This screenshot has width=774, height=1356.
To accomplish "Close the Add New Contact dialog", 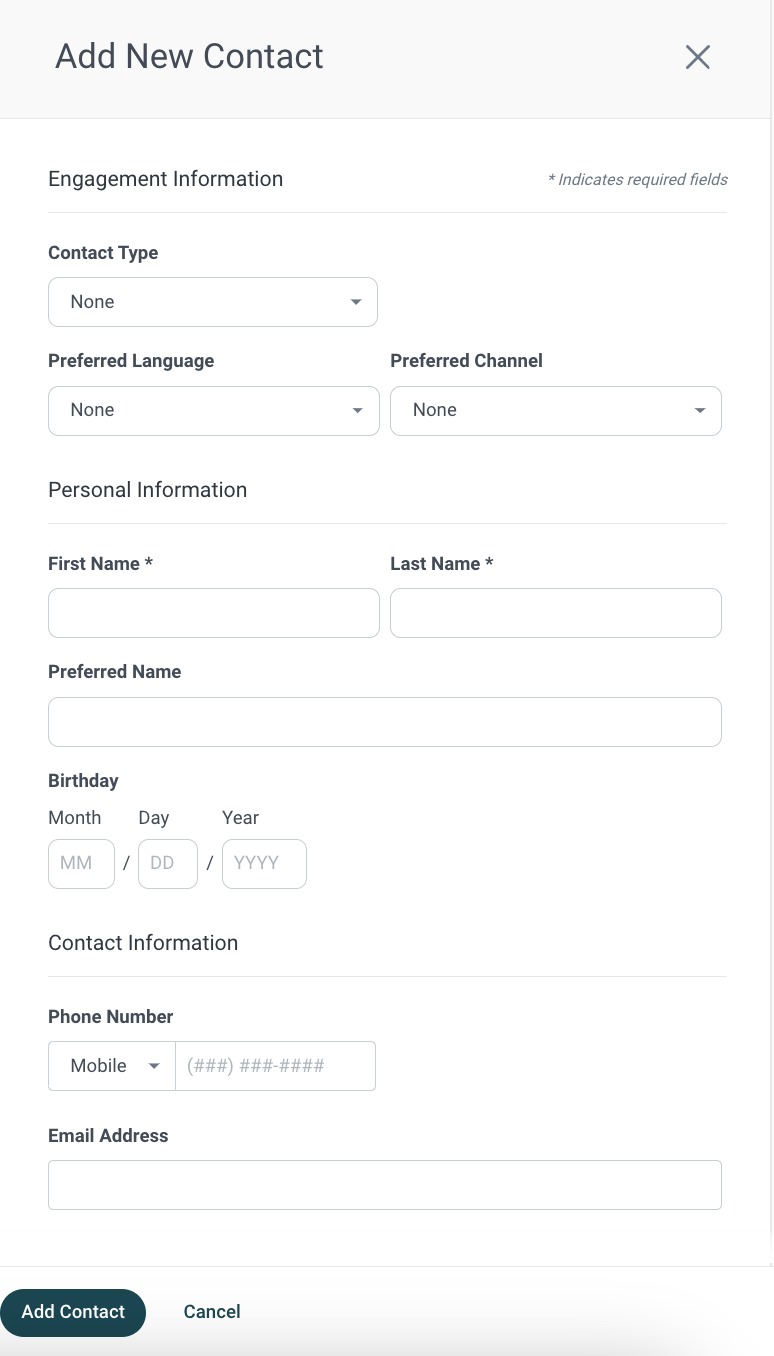I will [x=697, y=57].
